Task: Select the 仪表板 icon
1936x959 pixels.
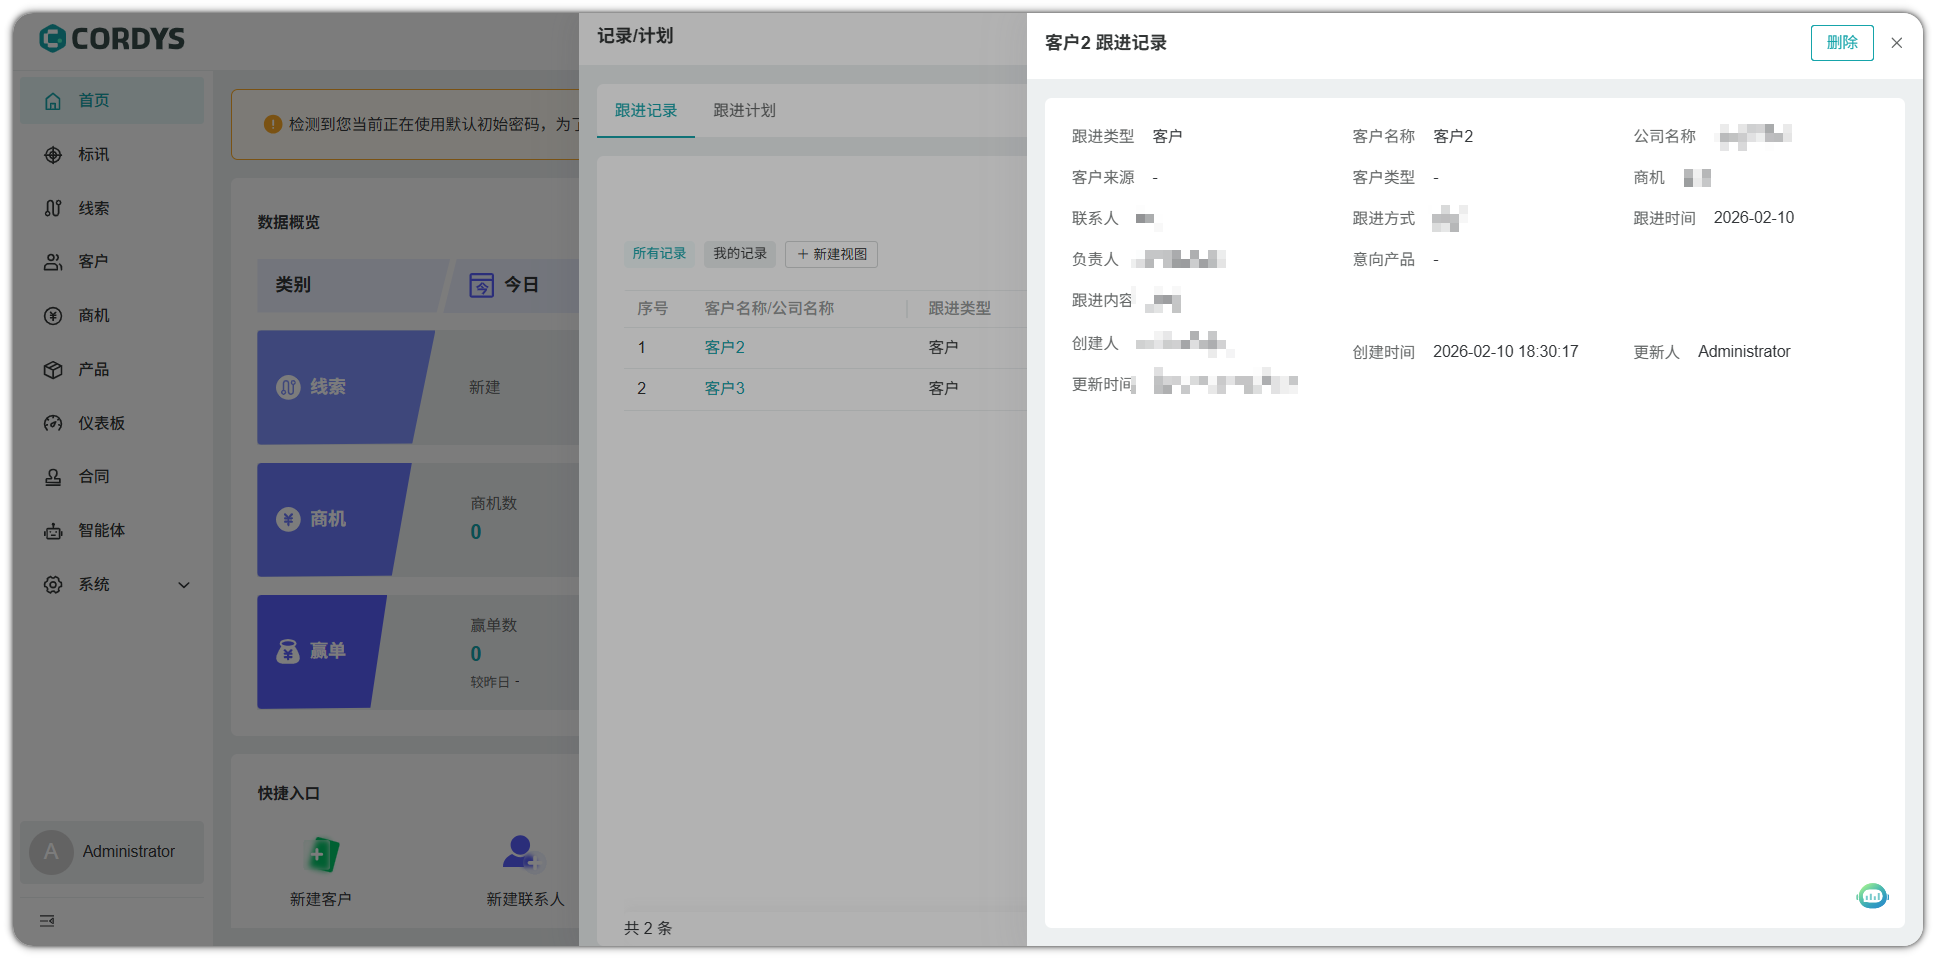Action: [x=52, y=423]
